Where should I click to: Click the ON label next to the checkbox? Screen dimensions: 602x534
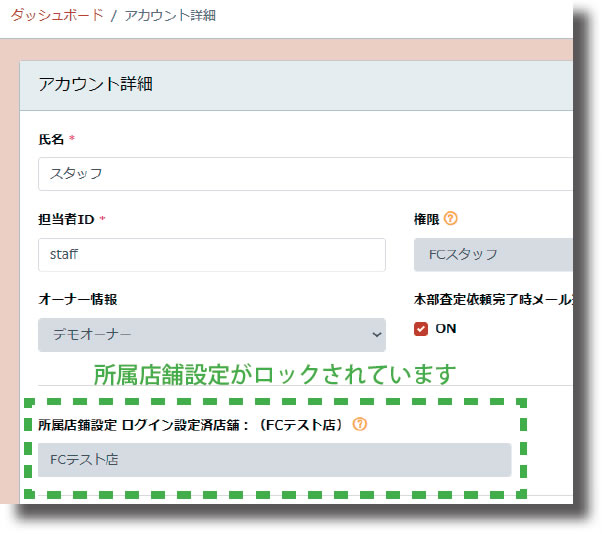pos(446,328)
